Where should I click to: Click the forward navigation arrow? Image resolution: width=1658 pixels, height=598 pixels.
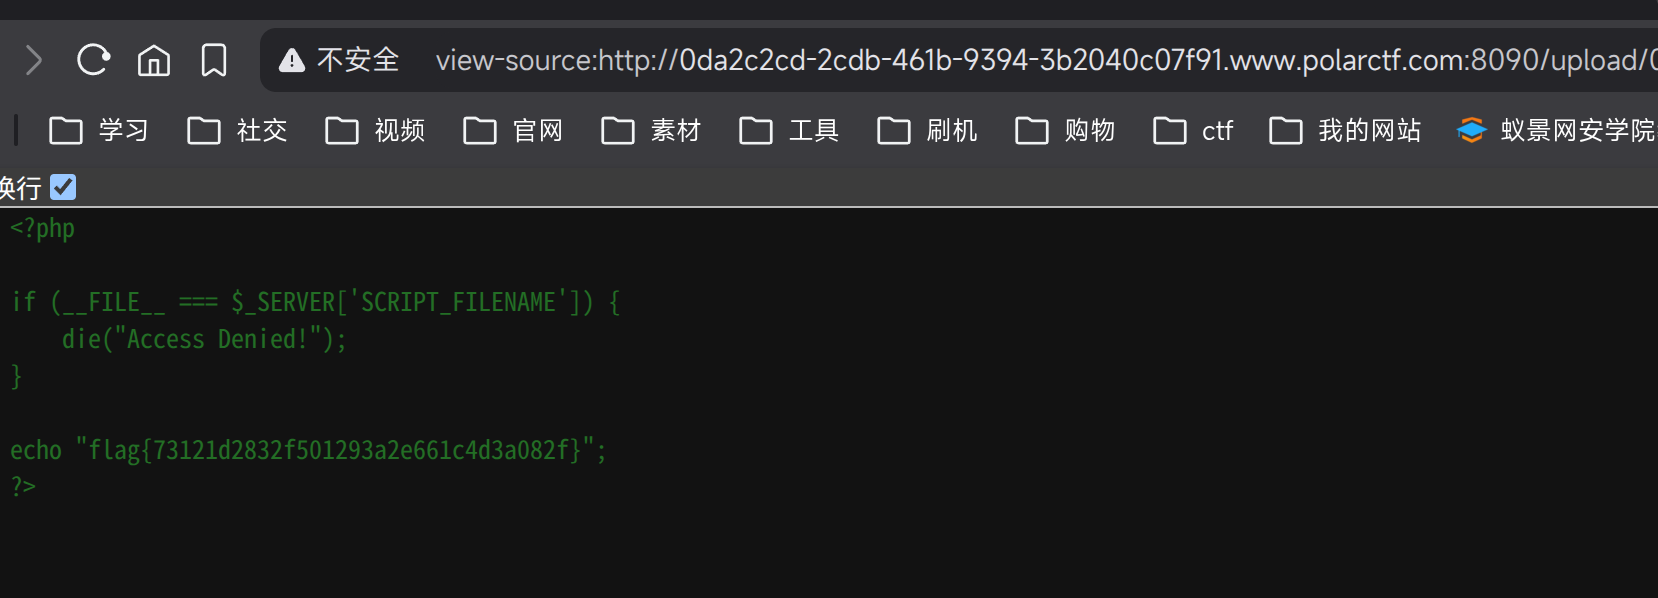[33, 60]
